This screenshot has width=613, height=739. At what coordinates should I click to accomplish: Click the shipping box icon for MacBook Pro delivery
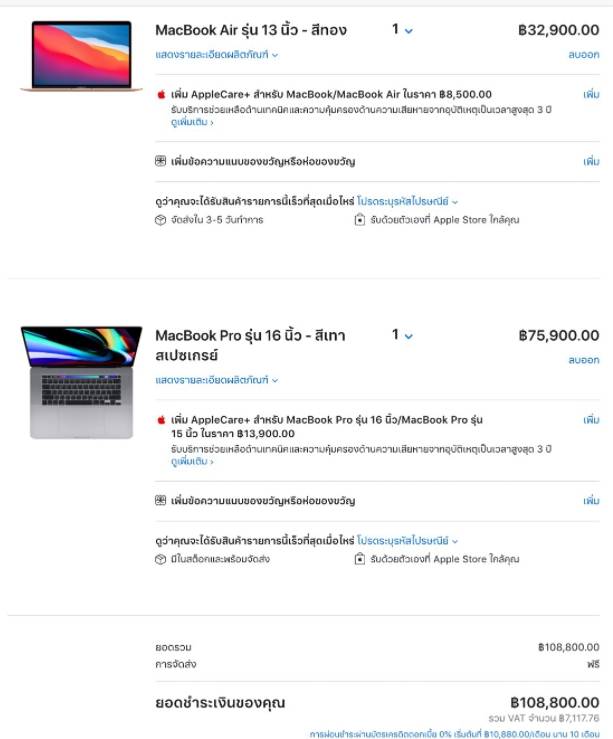pyautogui.click(x=161, y=559)
